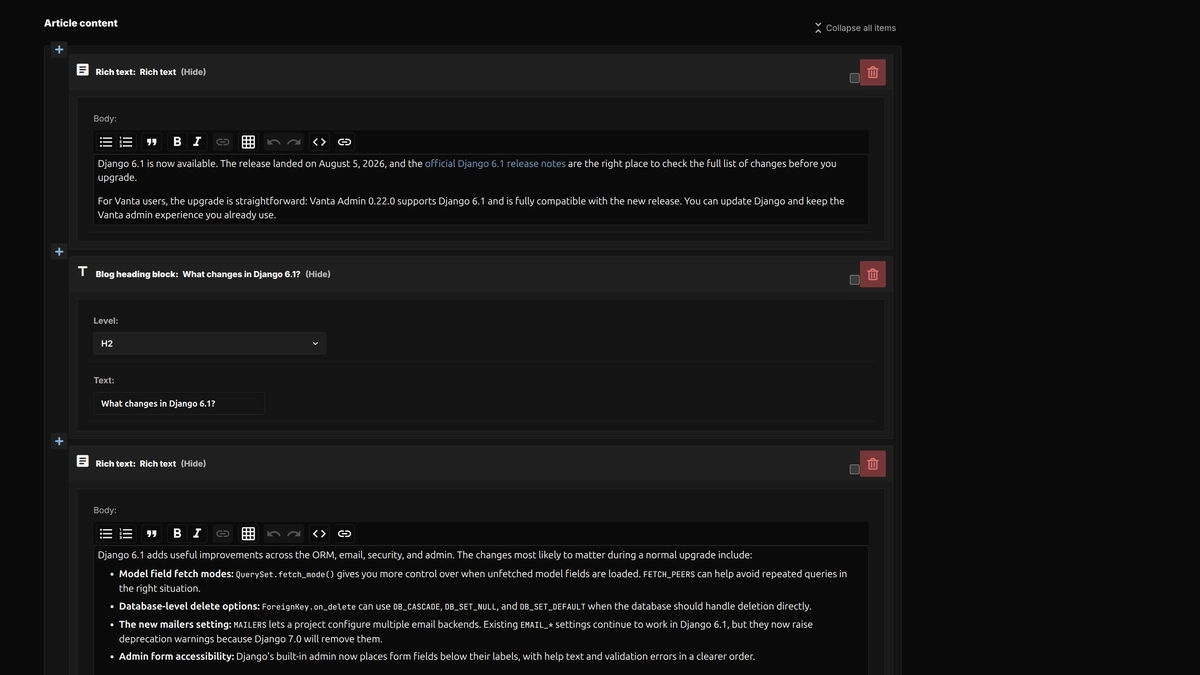This screenshot has height=675, width=1200.
Task: Click undo in lower Body toolbar
Action: pos(274,534)
